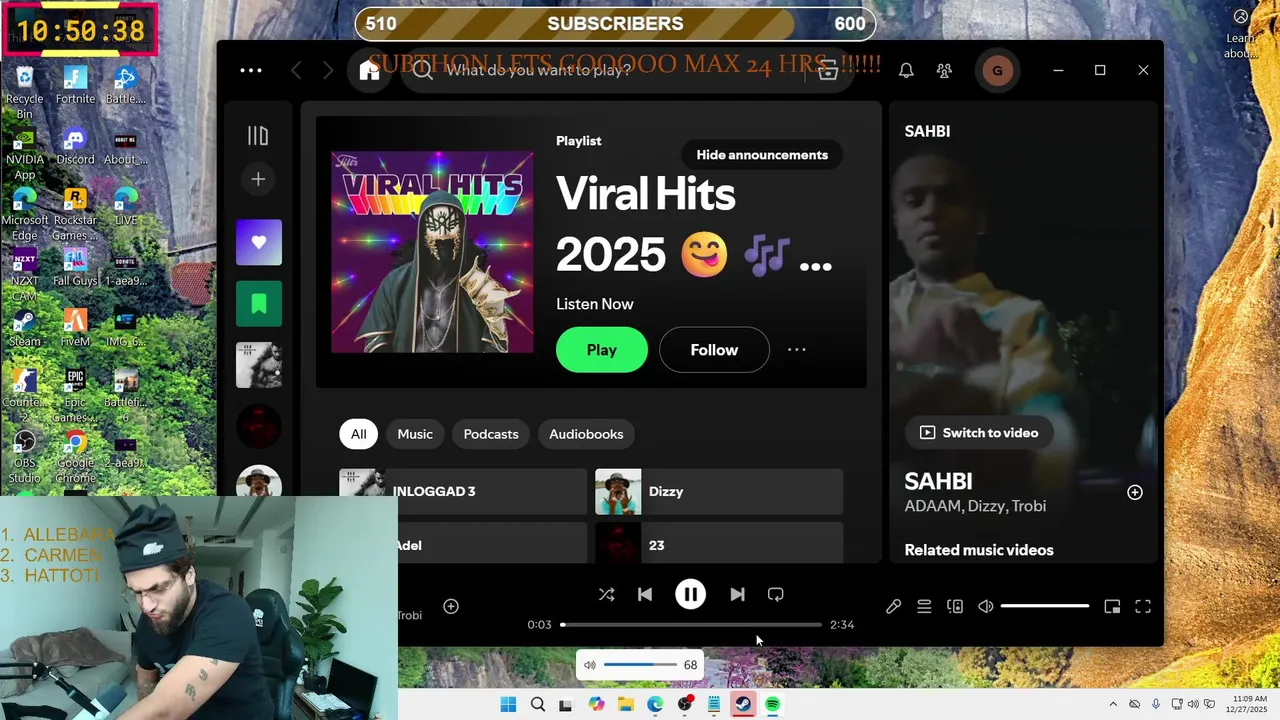Viewport: 1280px width, 720px height.
Task: Open the third sidebar playlist thumbnail below bookmark
Action: click(x=259, y=366)
